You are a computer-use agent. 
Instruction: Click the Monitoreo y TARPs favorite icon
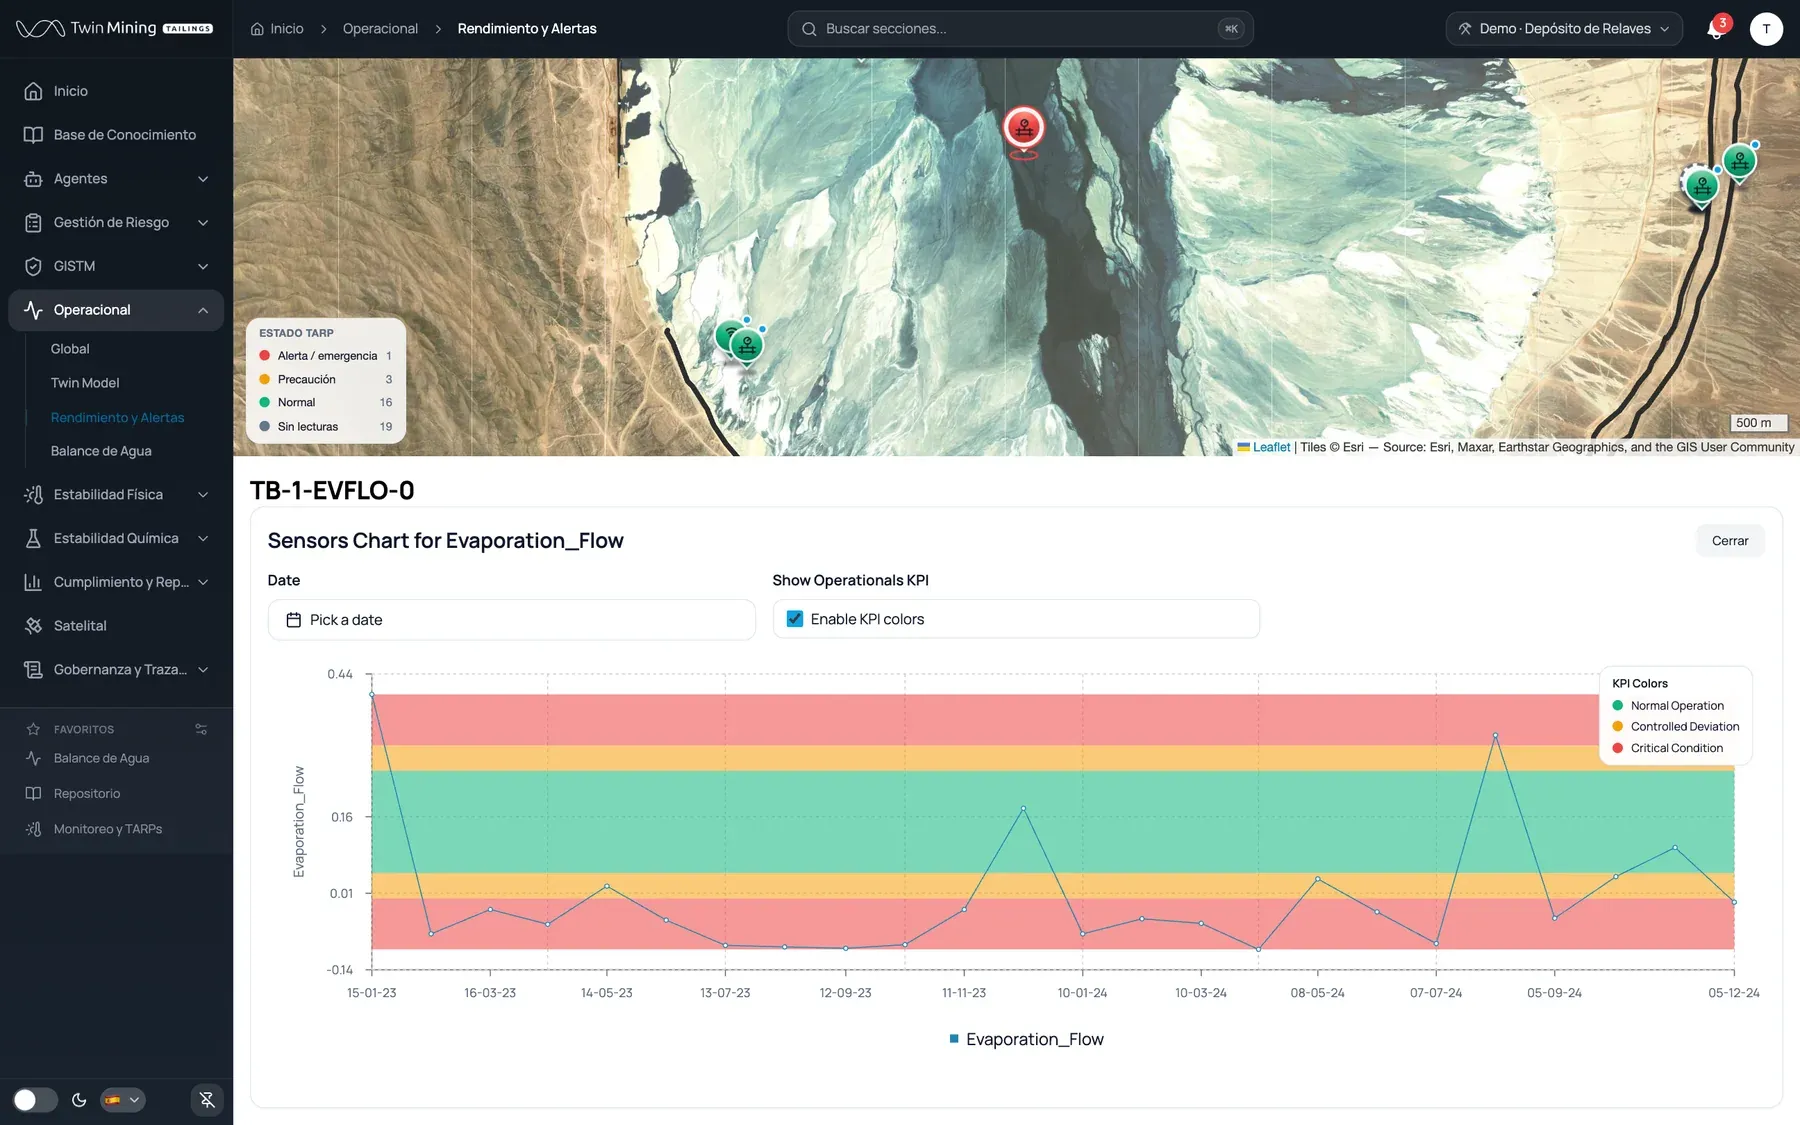point(33,829)
